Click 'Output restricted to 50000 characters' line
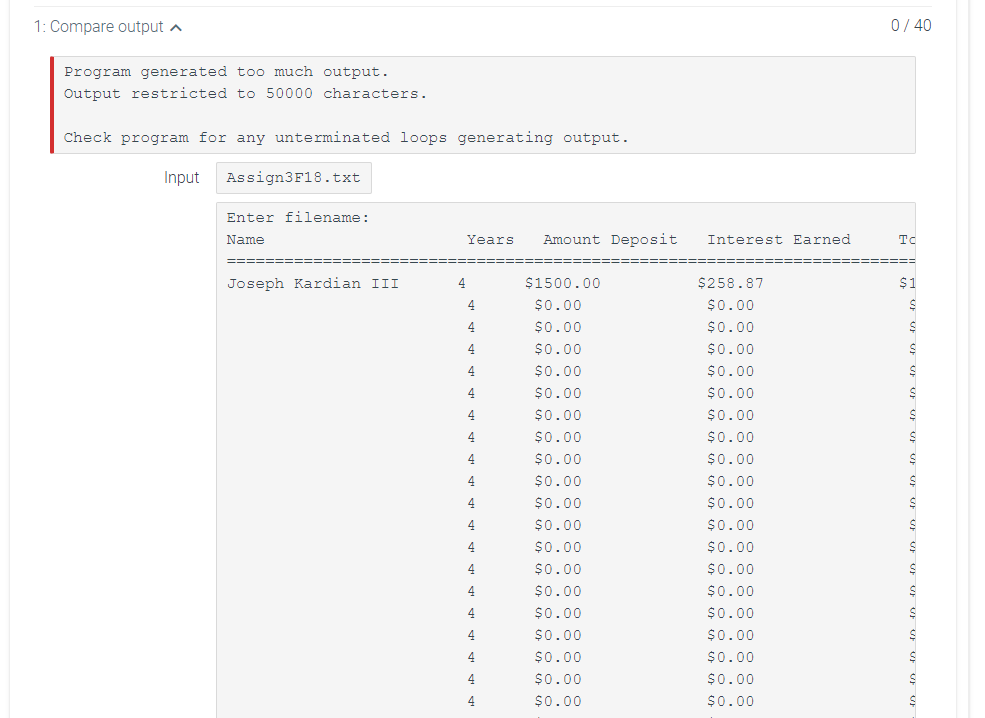Viewport: 985px width, 718px height. point(245,94)
